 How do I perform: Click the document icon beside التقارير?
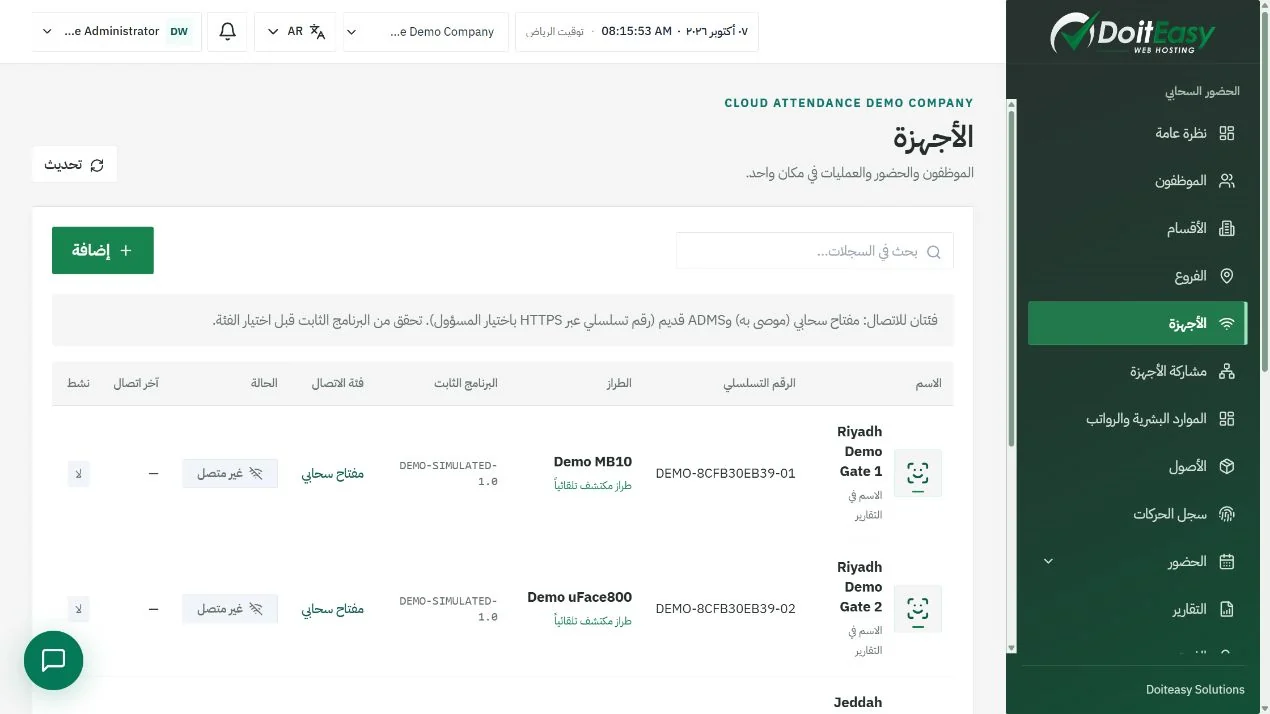coord(1227,610)
